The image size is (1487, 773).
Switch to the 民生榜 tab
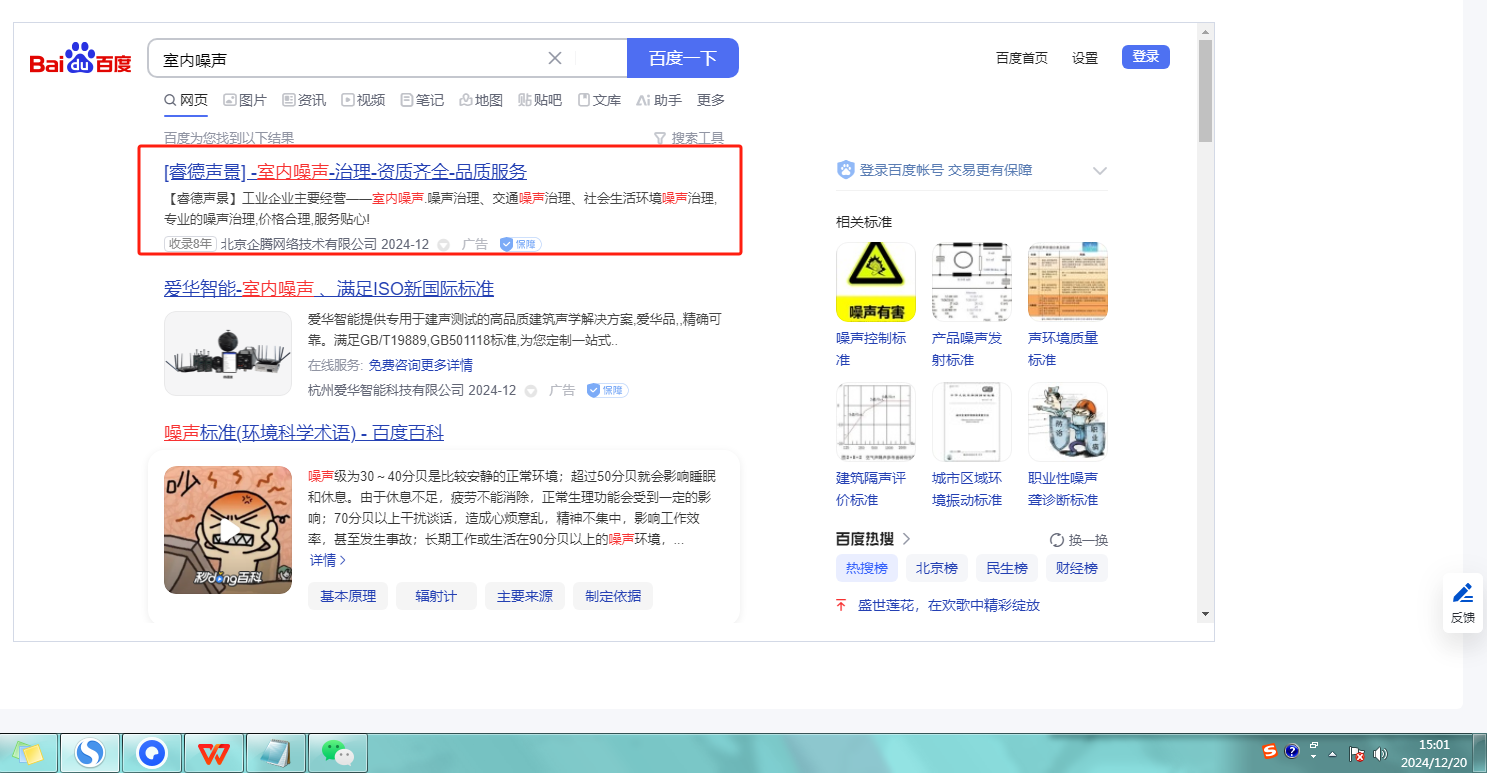[1007, 568]
